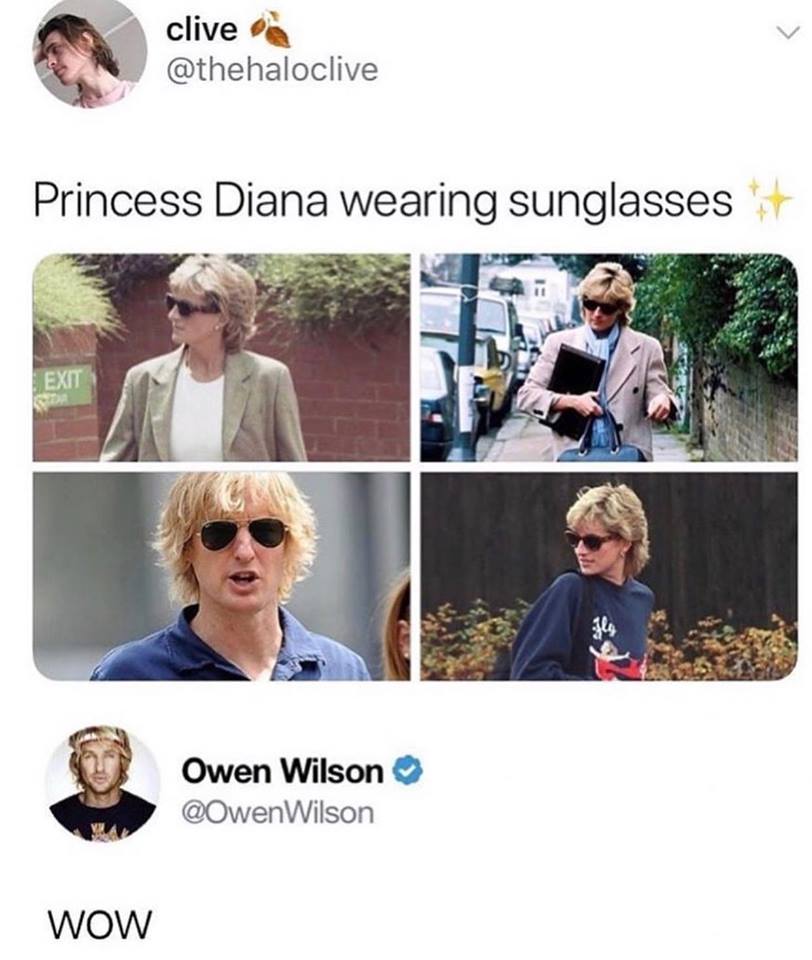Click the blue verified badge

tap(407, 770)
